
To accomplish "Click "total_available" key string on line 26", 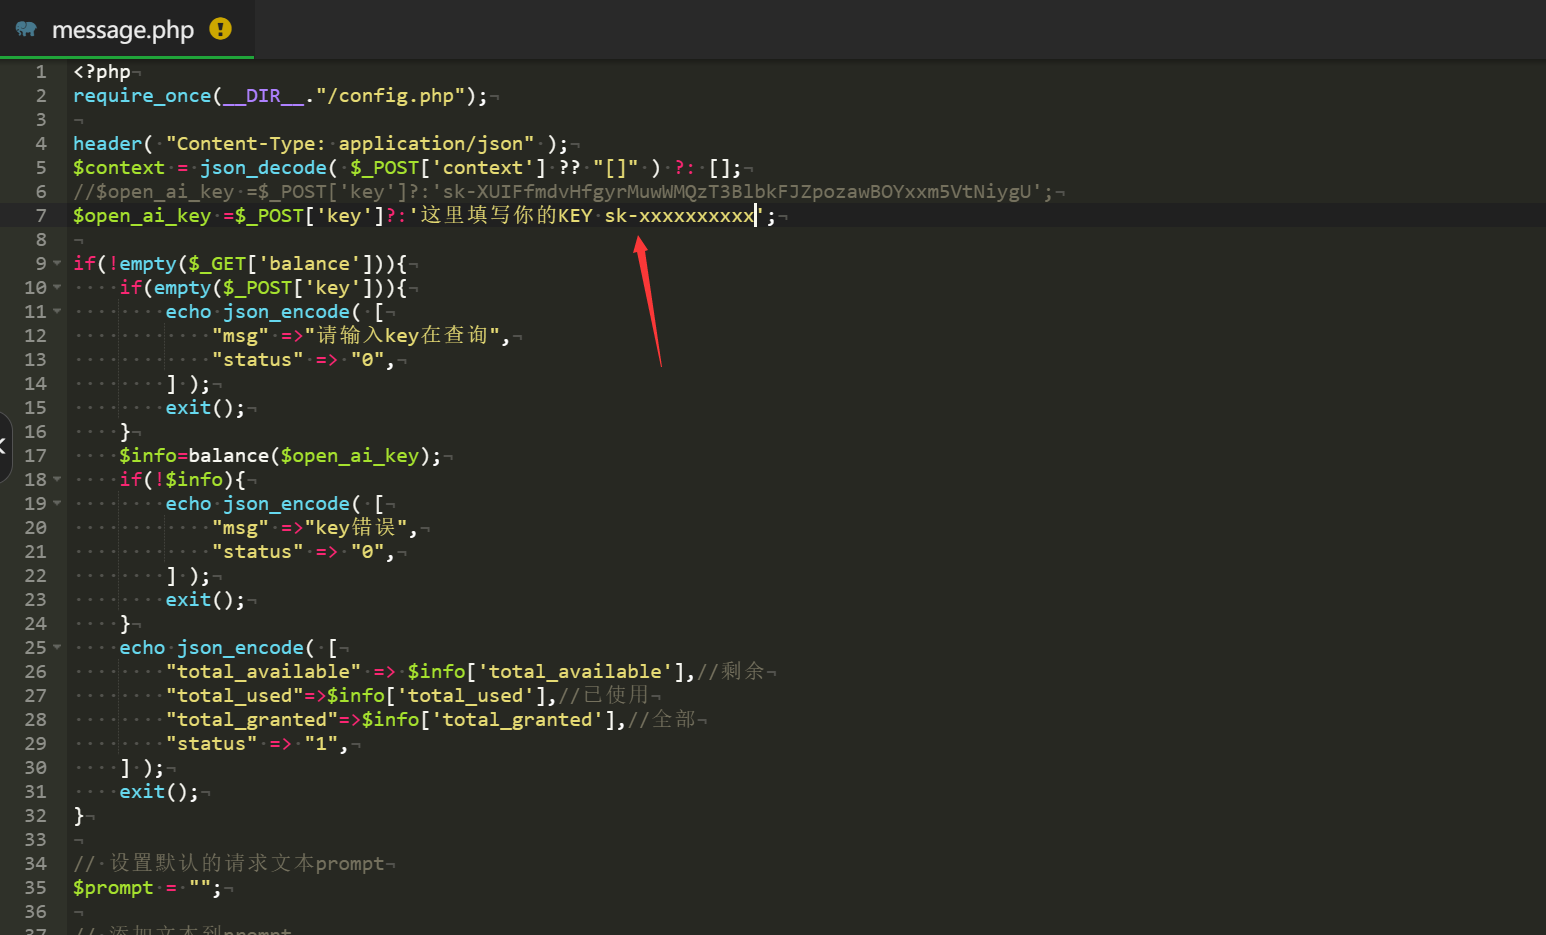I will point(264,671).
